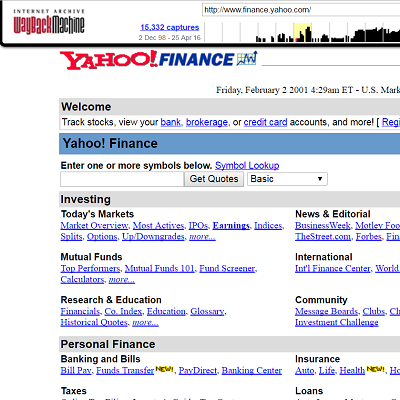This screenshot has height=400, width=400.
Task: Click the highlighted year in captures timeline
Action: point(303,32)
